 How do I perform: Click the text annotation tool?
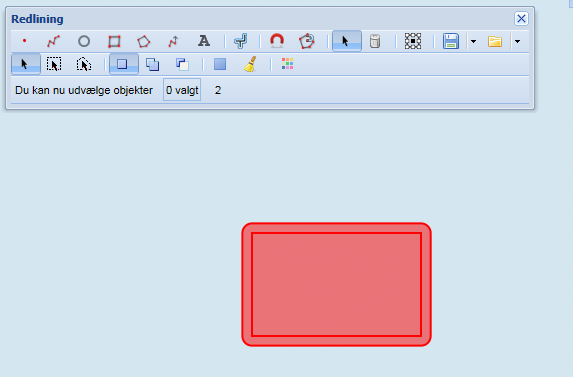pyautogui.click(x=204, y=41)
